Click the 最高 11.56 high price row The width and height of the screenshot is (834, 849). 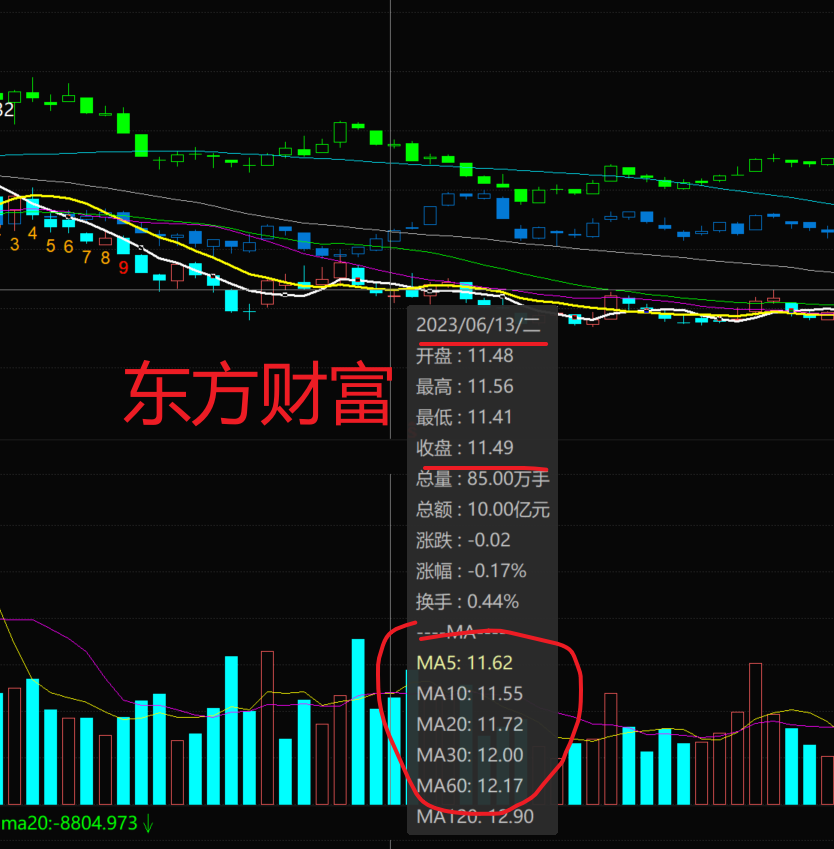pos(465,386)
